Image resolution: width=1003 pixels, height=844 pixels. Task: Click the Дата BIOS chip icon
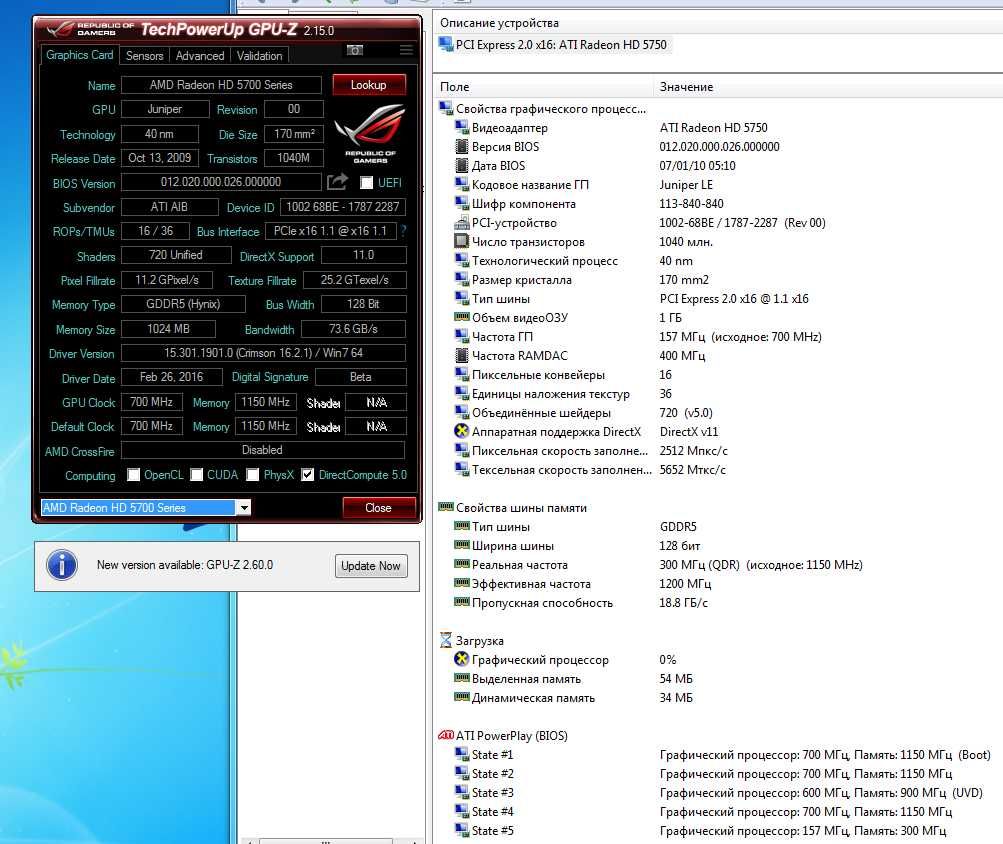(461, 165)
